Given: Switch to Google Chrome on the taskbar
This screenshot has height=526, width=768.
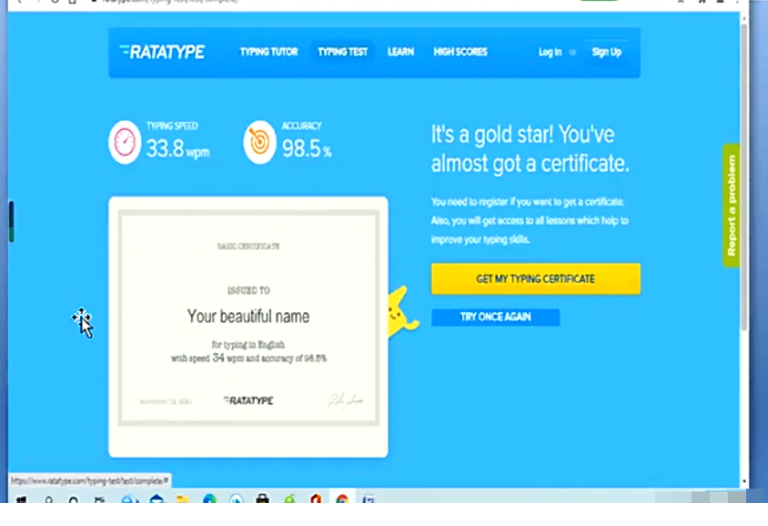Looking at the screenshot, I should pyautogui.click(x=342, y=499).
